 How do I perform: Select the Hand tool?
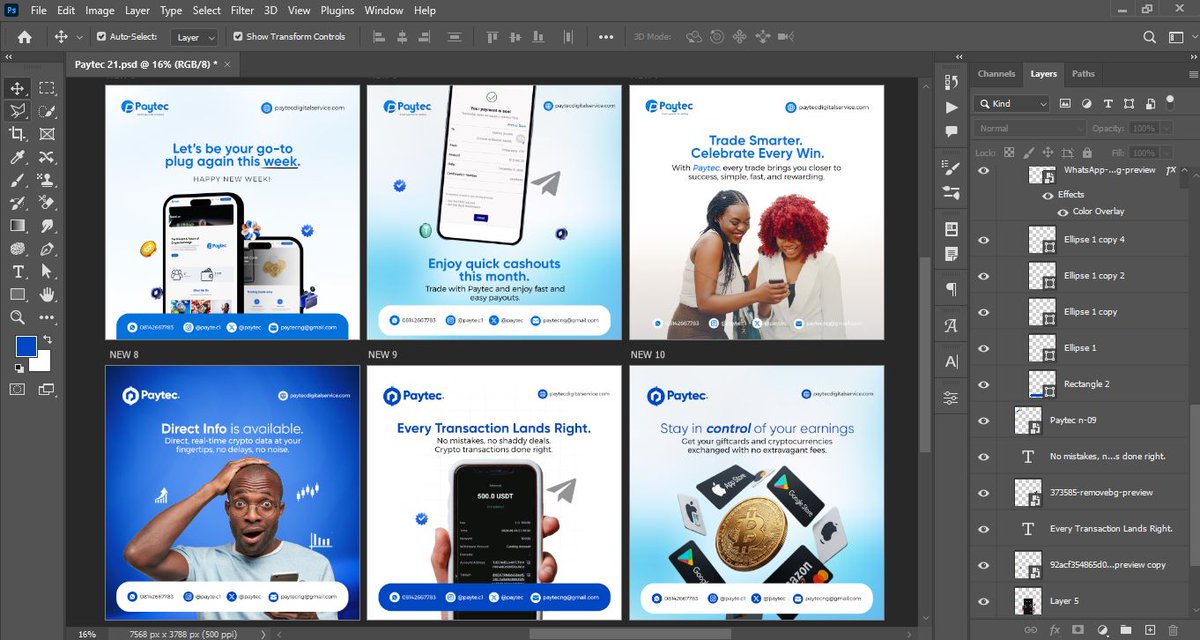pyautogui.click(x=47, y=295)
